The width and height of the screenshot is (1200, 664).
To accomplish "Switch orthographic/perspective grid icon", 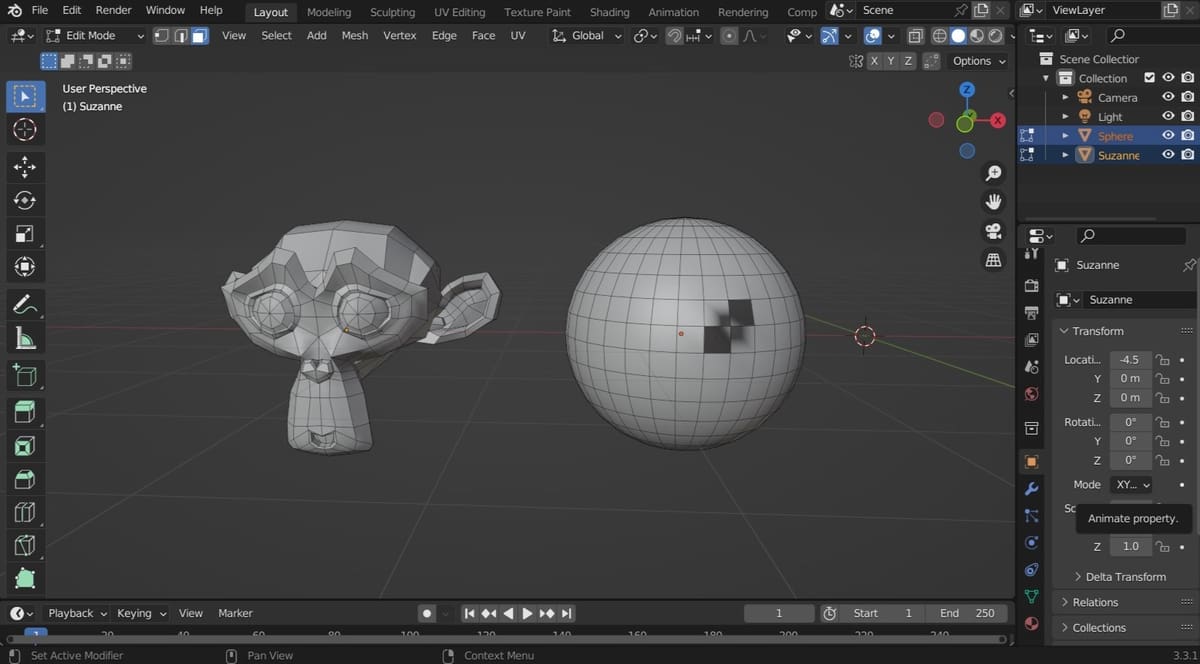I will (x=993, y=260).
